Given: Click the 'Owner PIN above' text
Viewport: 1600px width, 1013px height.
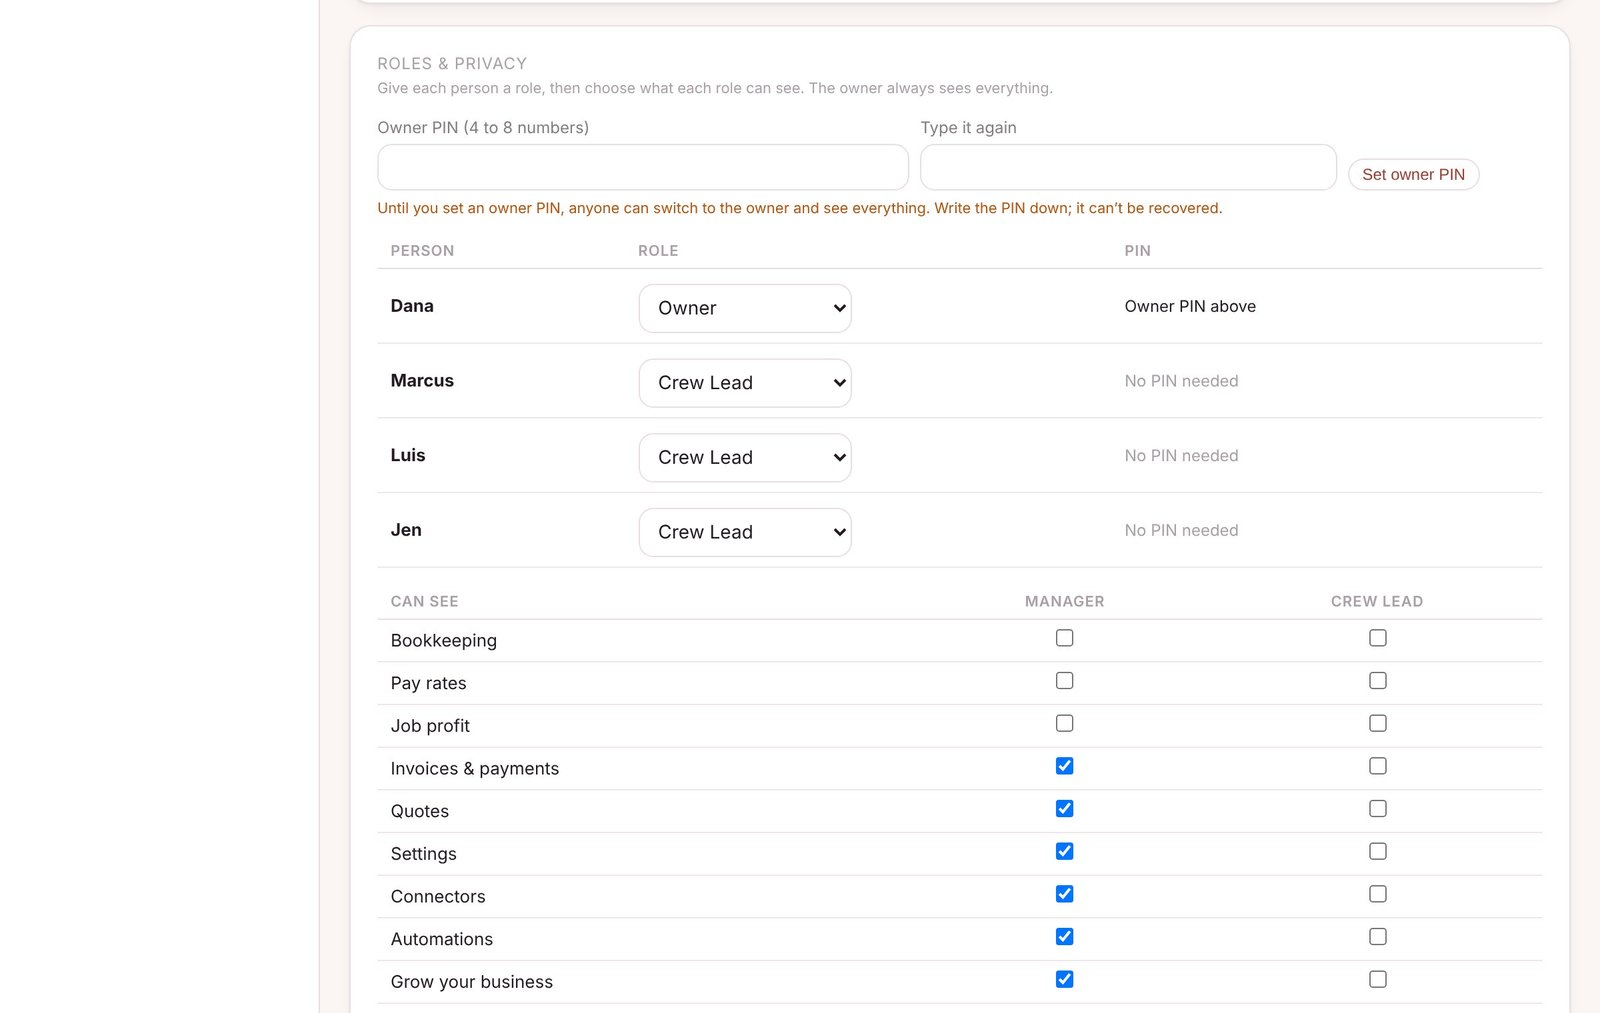Looking at the screenshot, I should pyautogui.click(x=1190, y=306).
